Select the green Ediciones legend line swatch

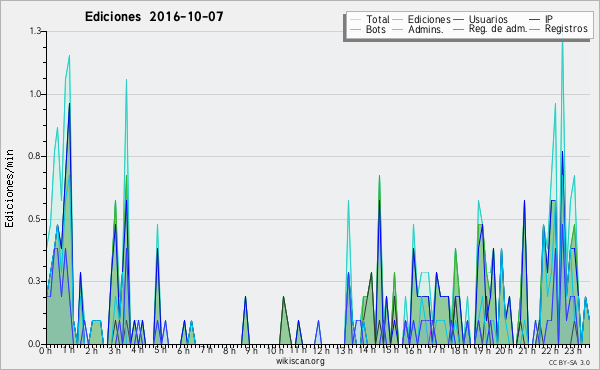click(x=398, y=20)
